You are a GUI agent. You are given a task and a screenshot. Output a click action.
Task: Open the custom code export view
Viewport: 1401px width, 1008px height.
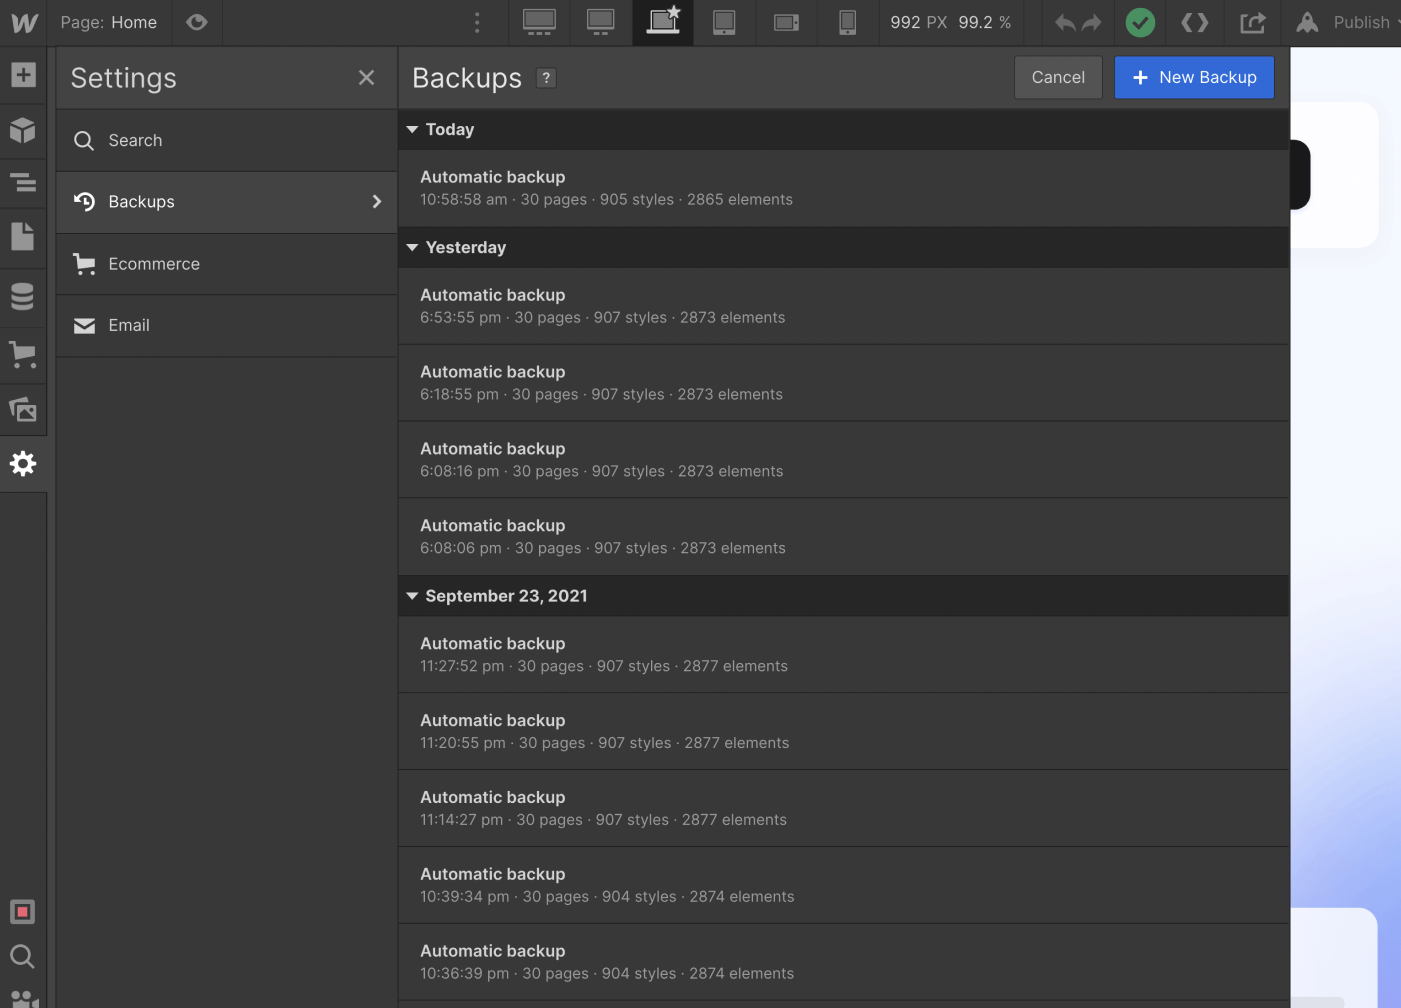click(1194, 22)
